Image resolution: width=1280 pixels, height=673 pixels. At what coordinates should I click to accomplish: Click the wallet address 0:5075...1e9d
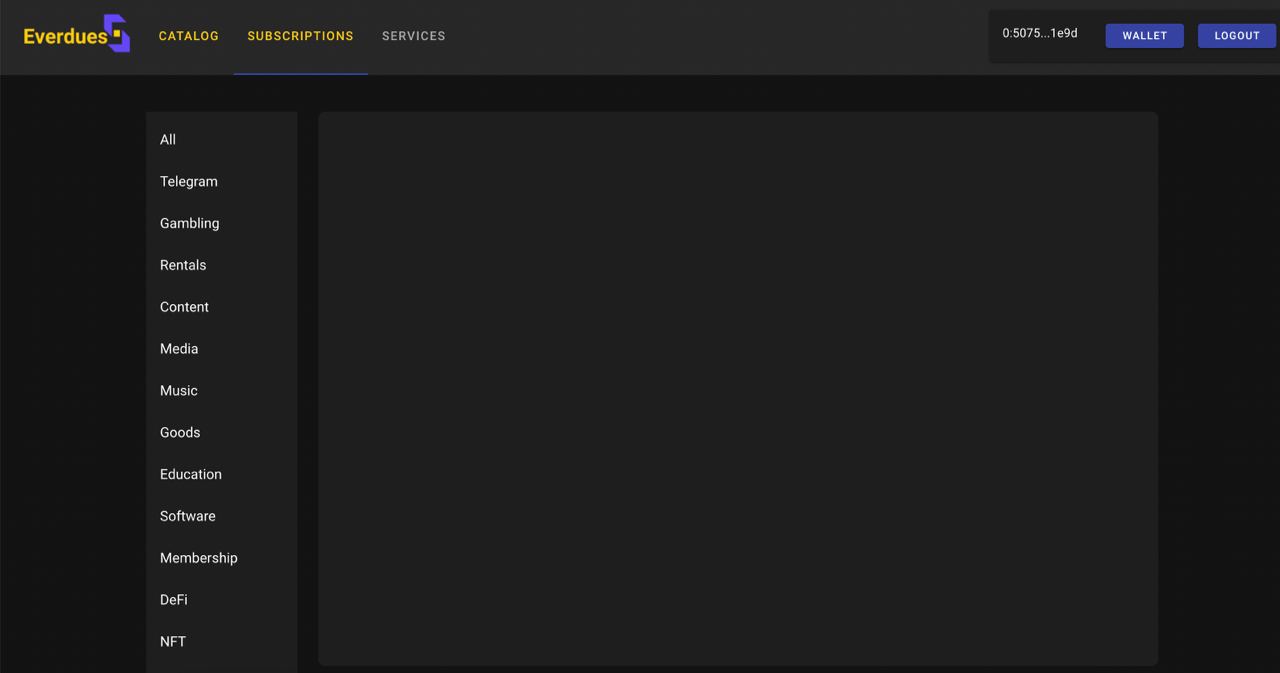[x=1040, y=34]
